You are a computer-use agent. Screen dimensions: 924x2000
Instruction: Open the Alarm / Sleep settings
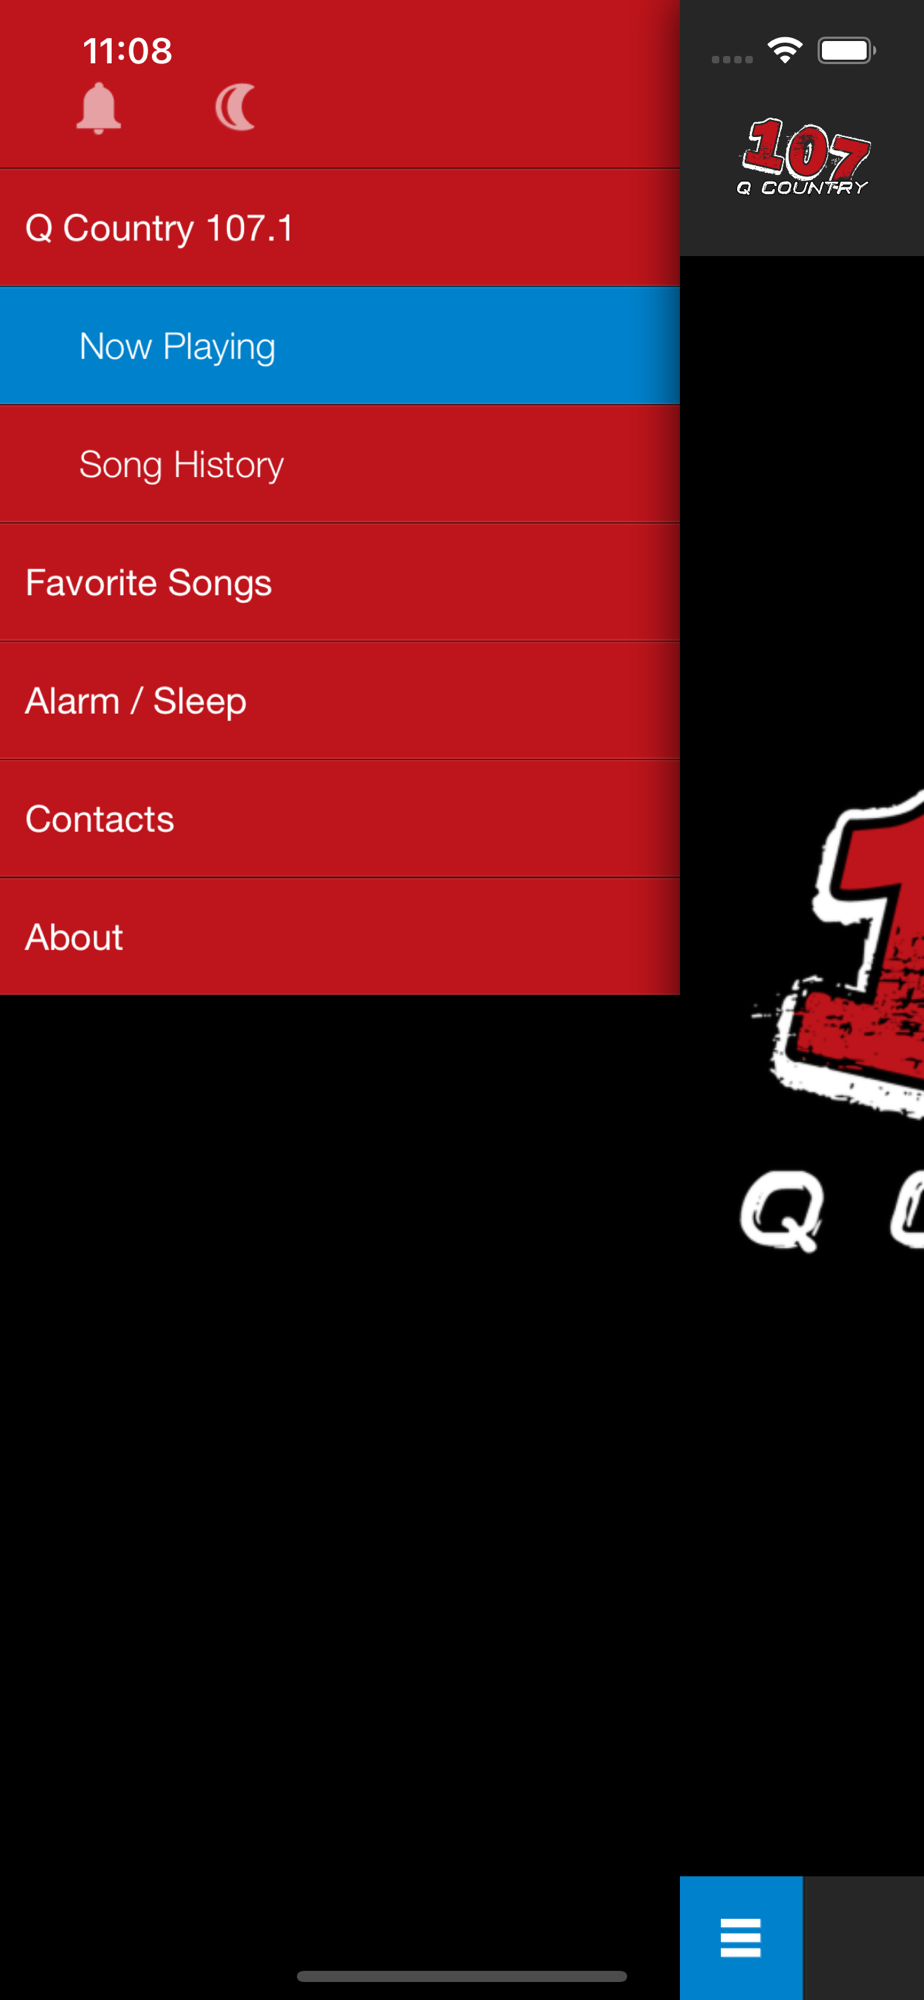(x=340, y=700)
